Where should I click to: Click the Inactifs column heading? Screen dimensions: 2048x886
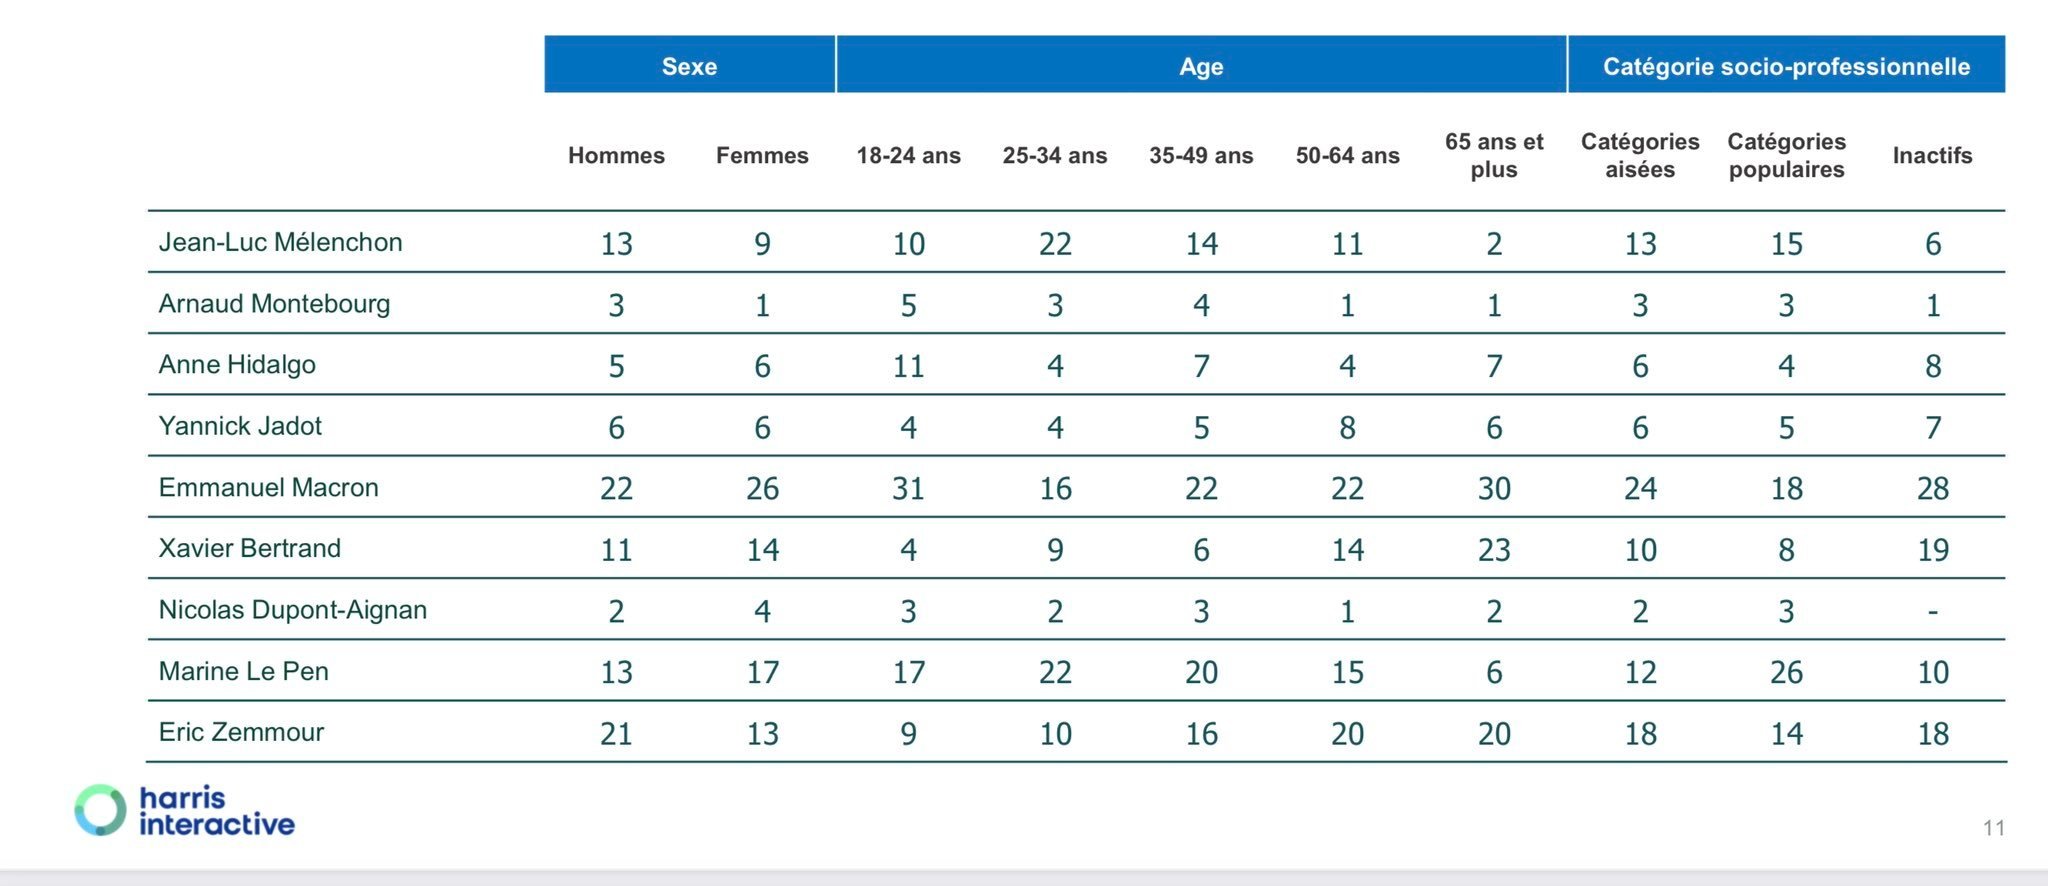1932,155
